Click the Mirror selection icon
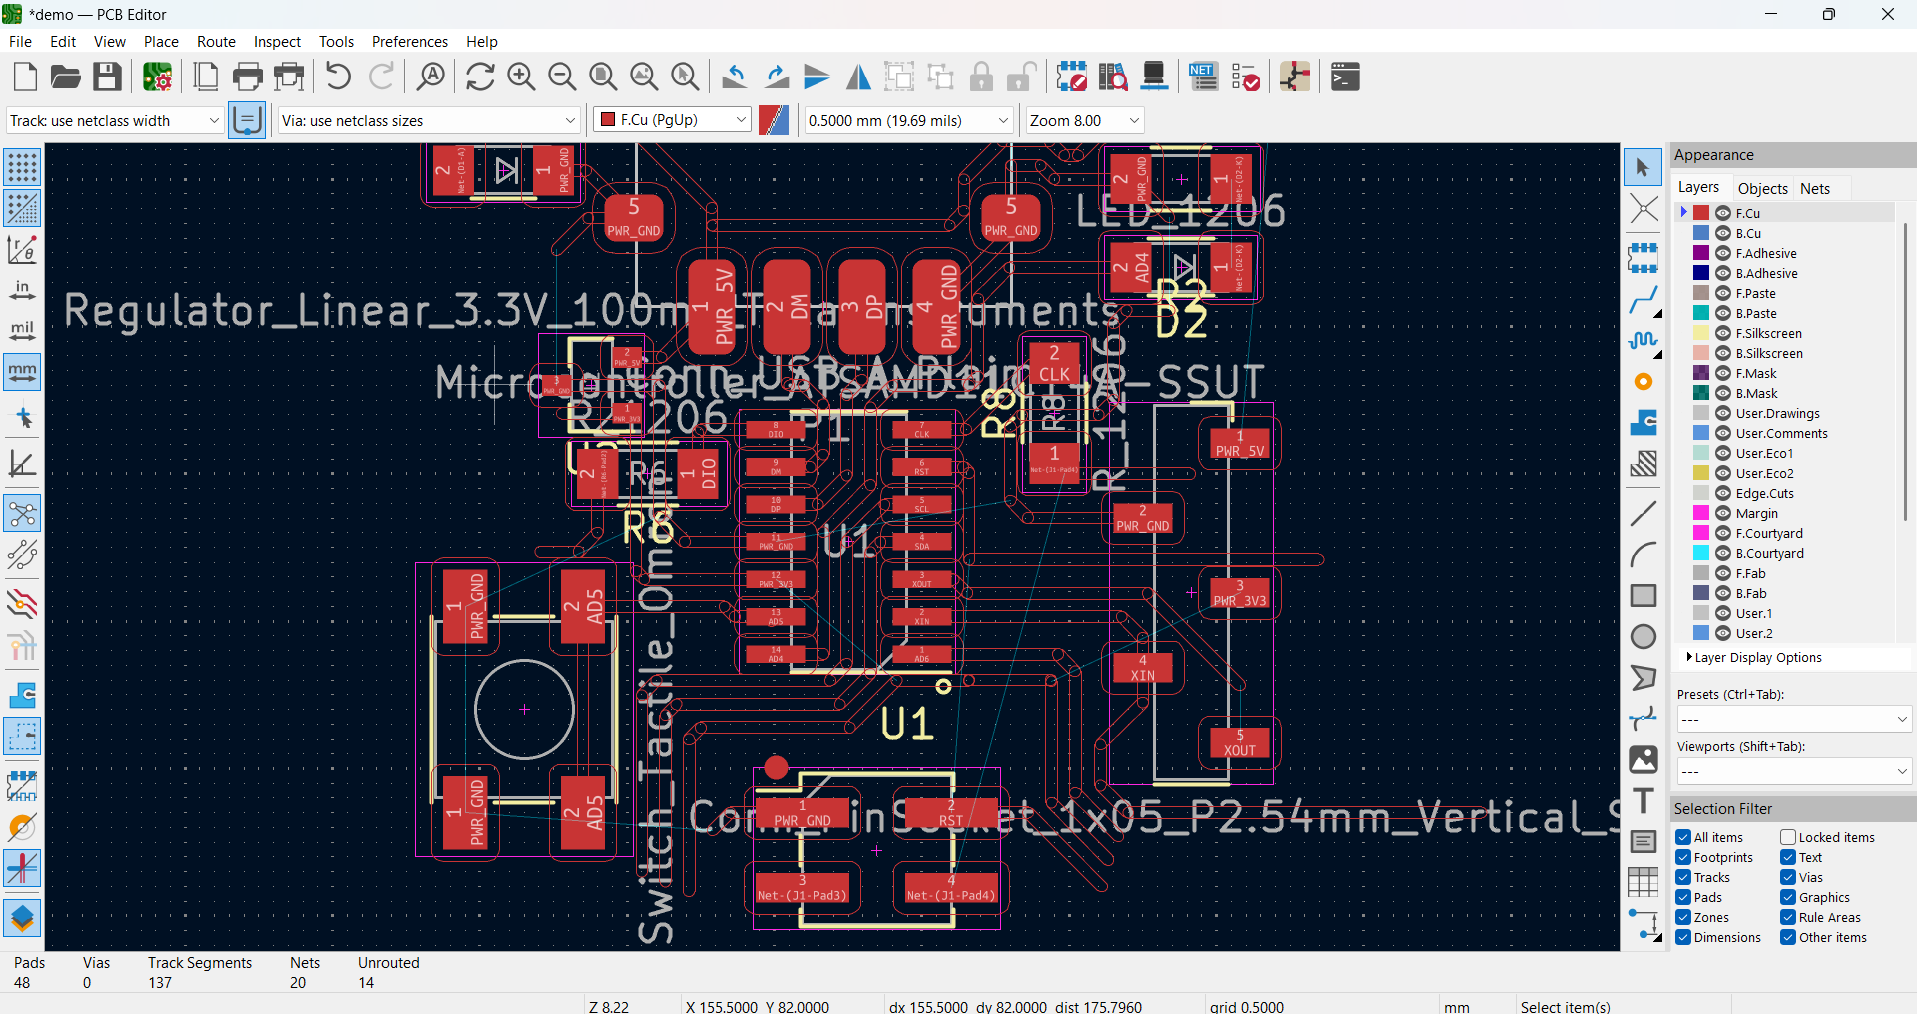 [x=858, y=77]
